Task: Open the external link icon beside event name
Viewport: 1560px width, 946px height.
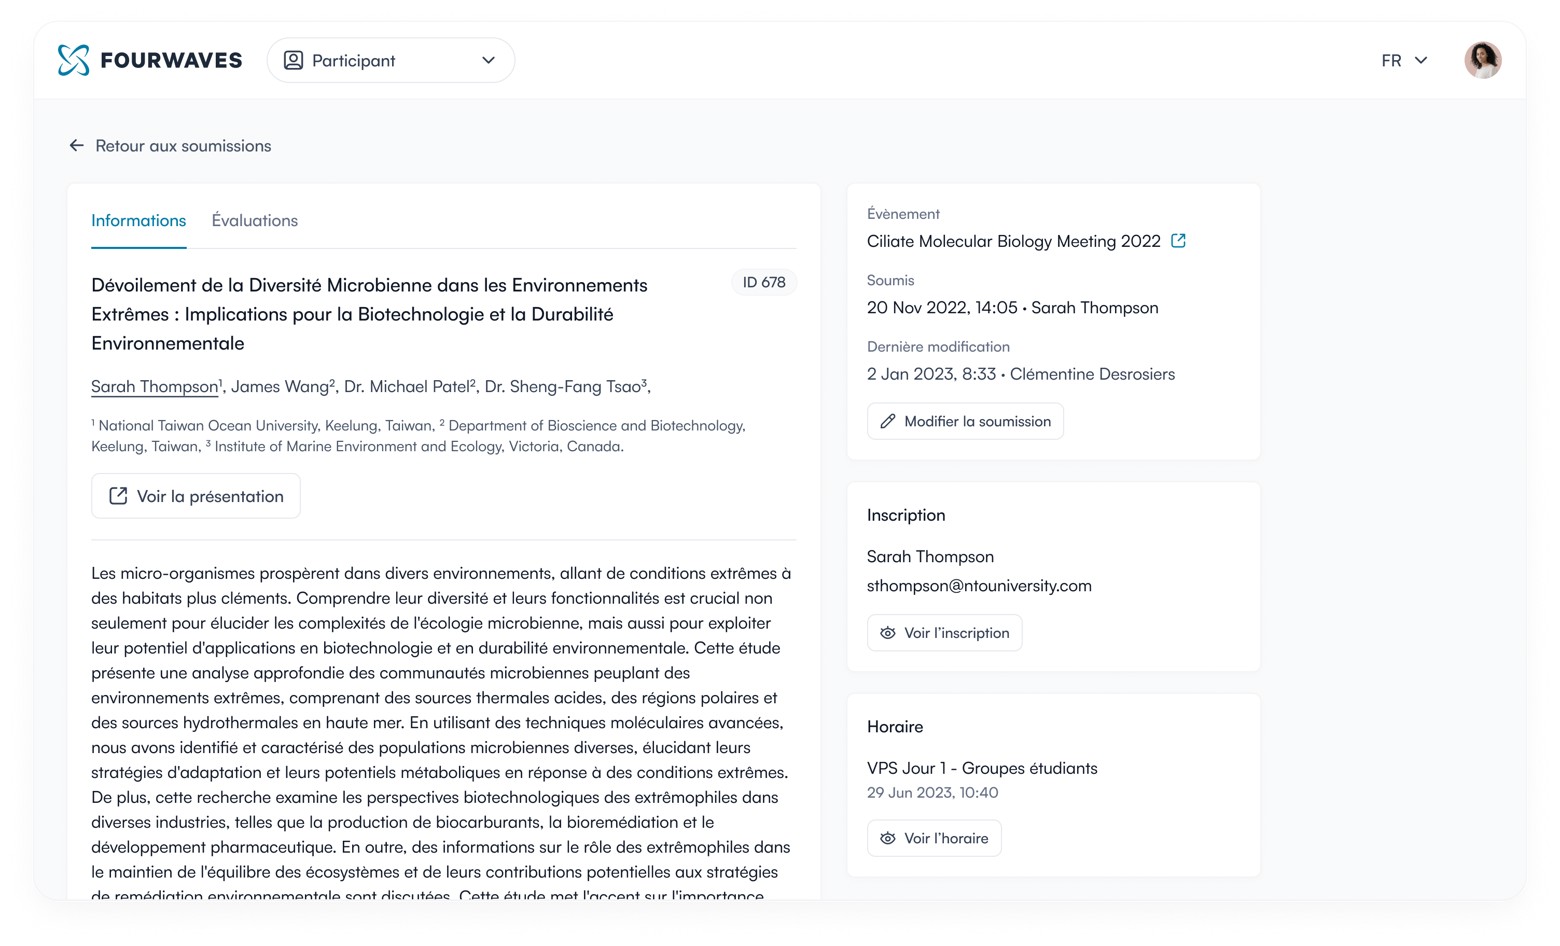Action: (x=1178, y=241)
